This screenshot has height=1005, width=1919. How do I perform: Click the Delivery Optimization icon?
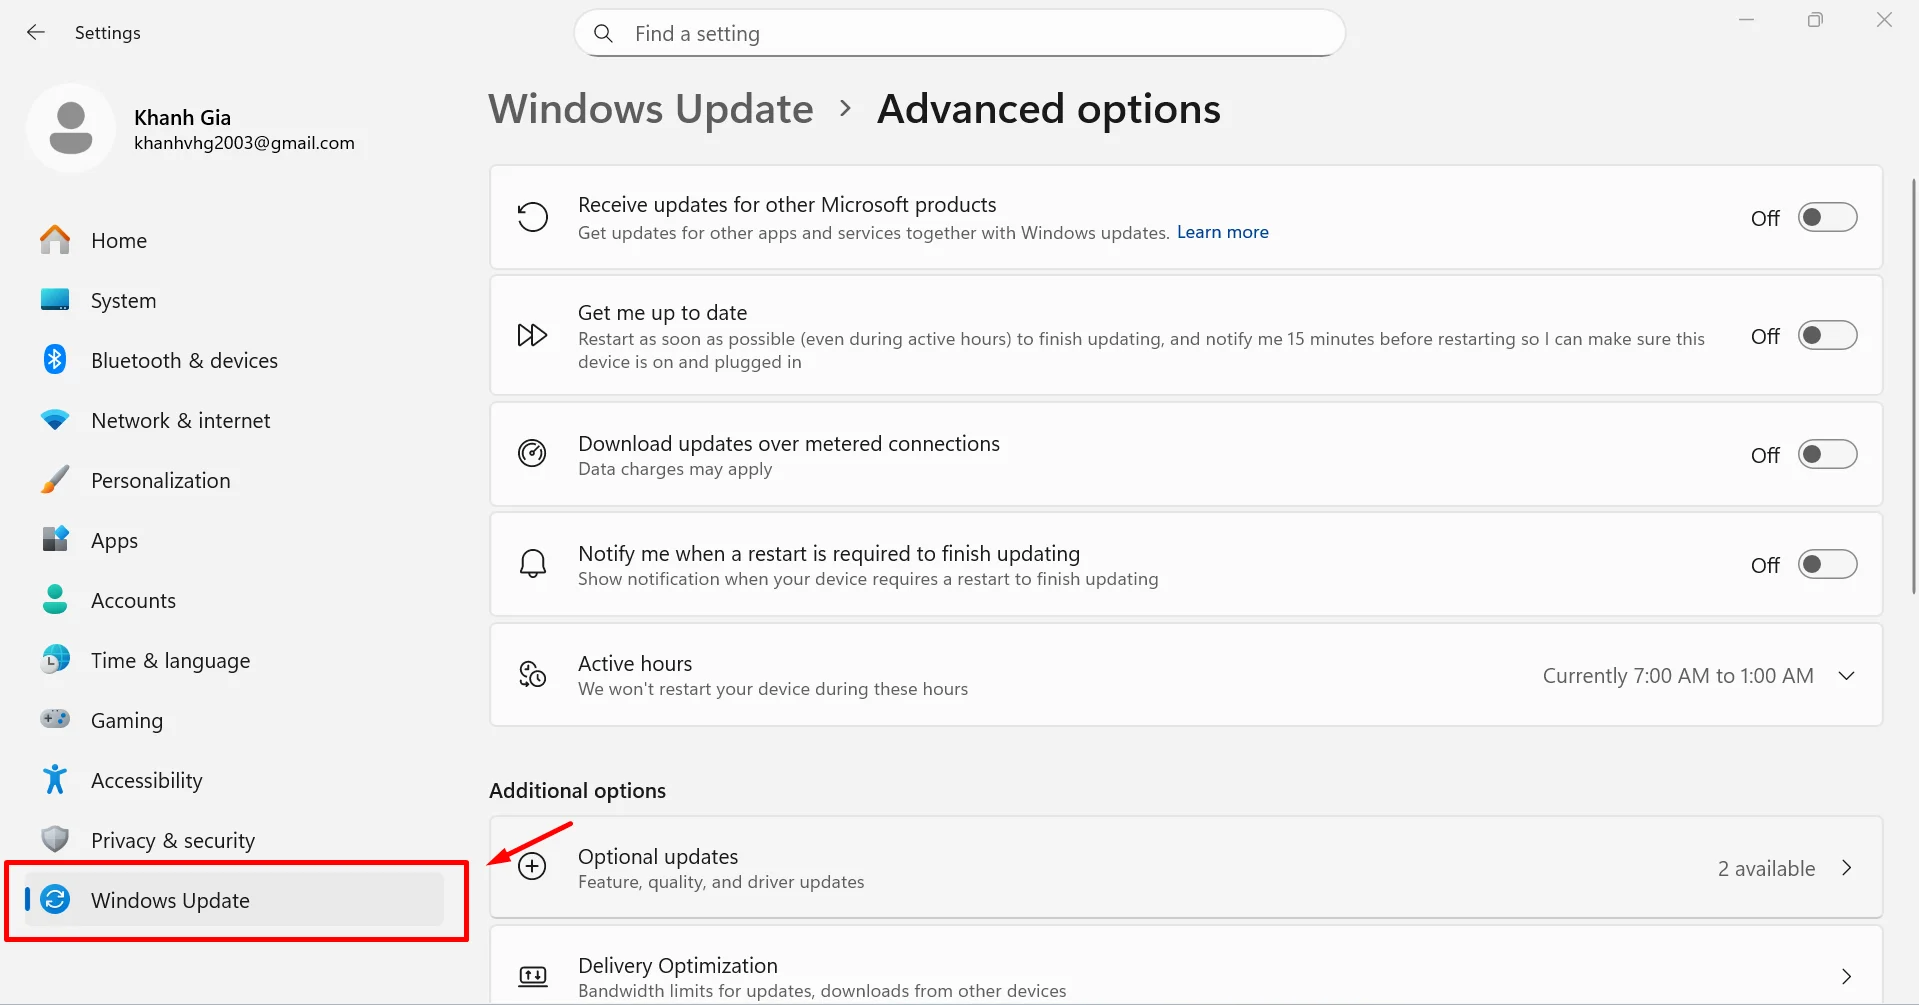coord(533,976)
